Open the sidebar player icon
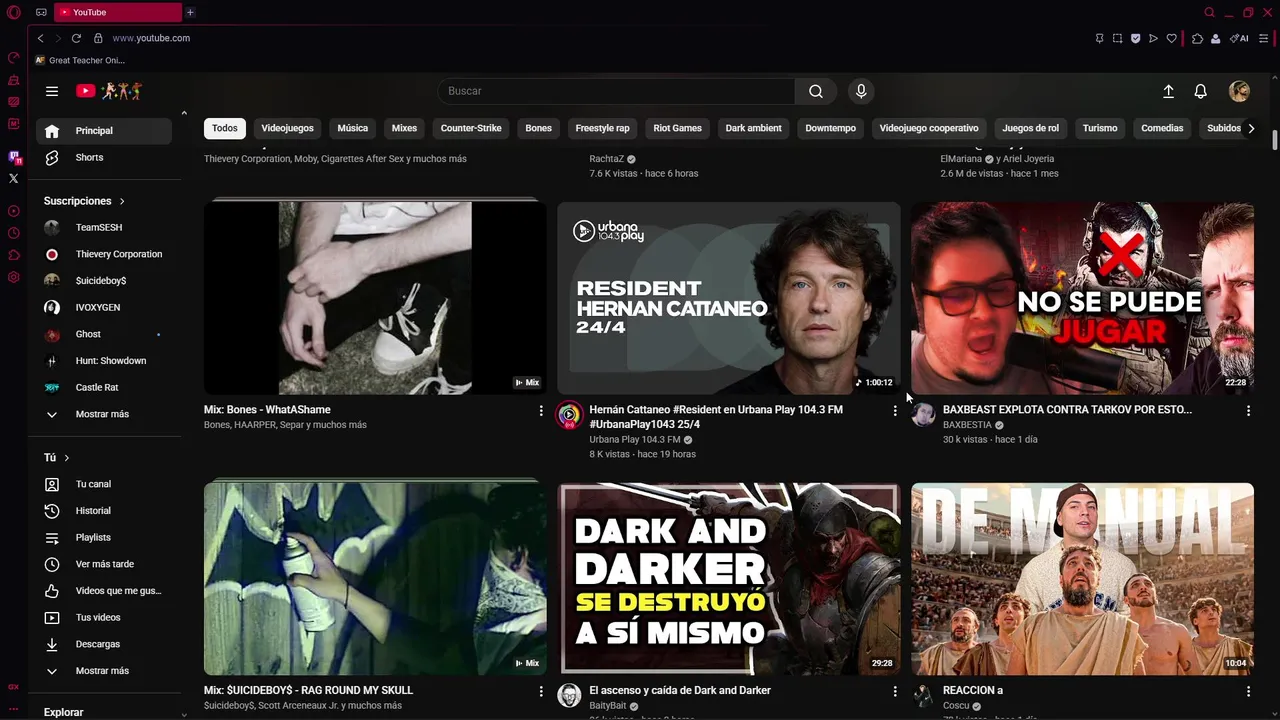This screenshot has height=720, width=1280. 14,211
